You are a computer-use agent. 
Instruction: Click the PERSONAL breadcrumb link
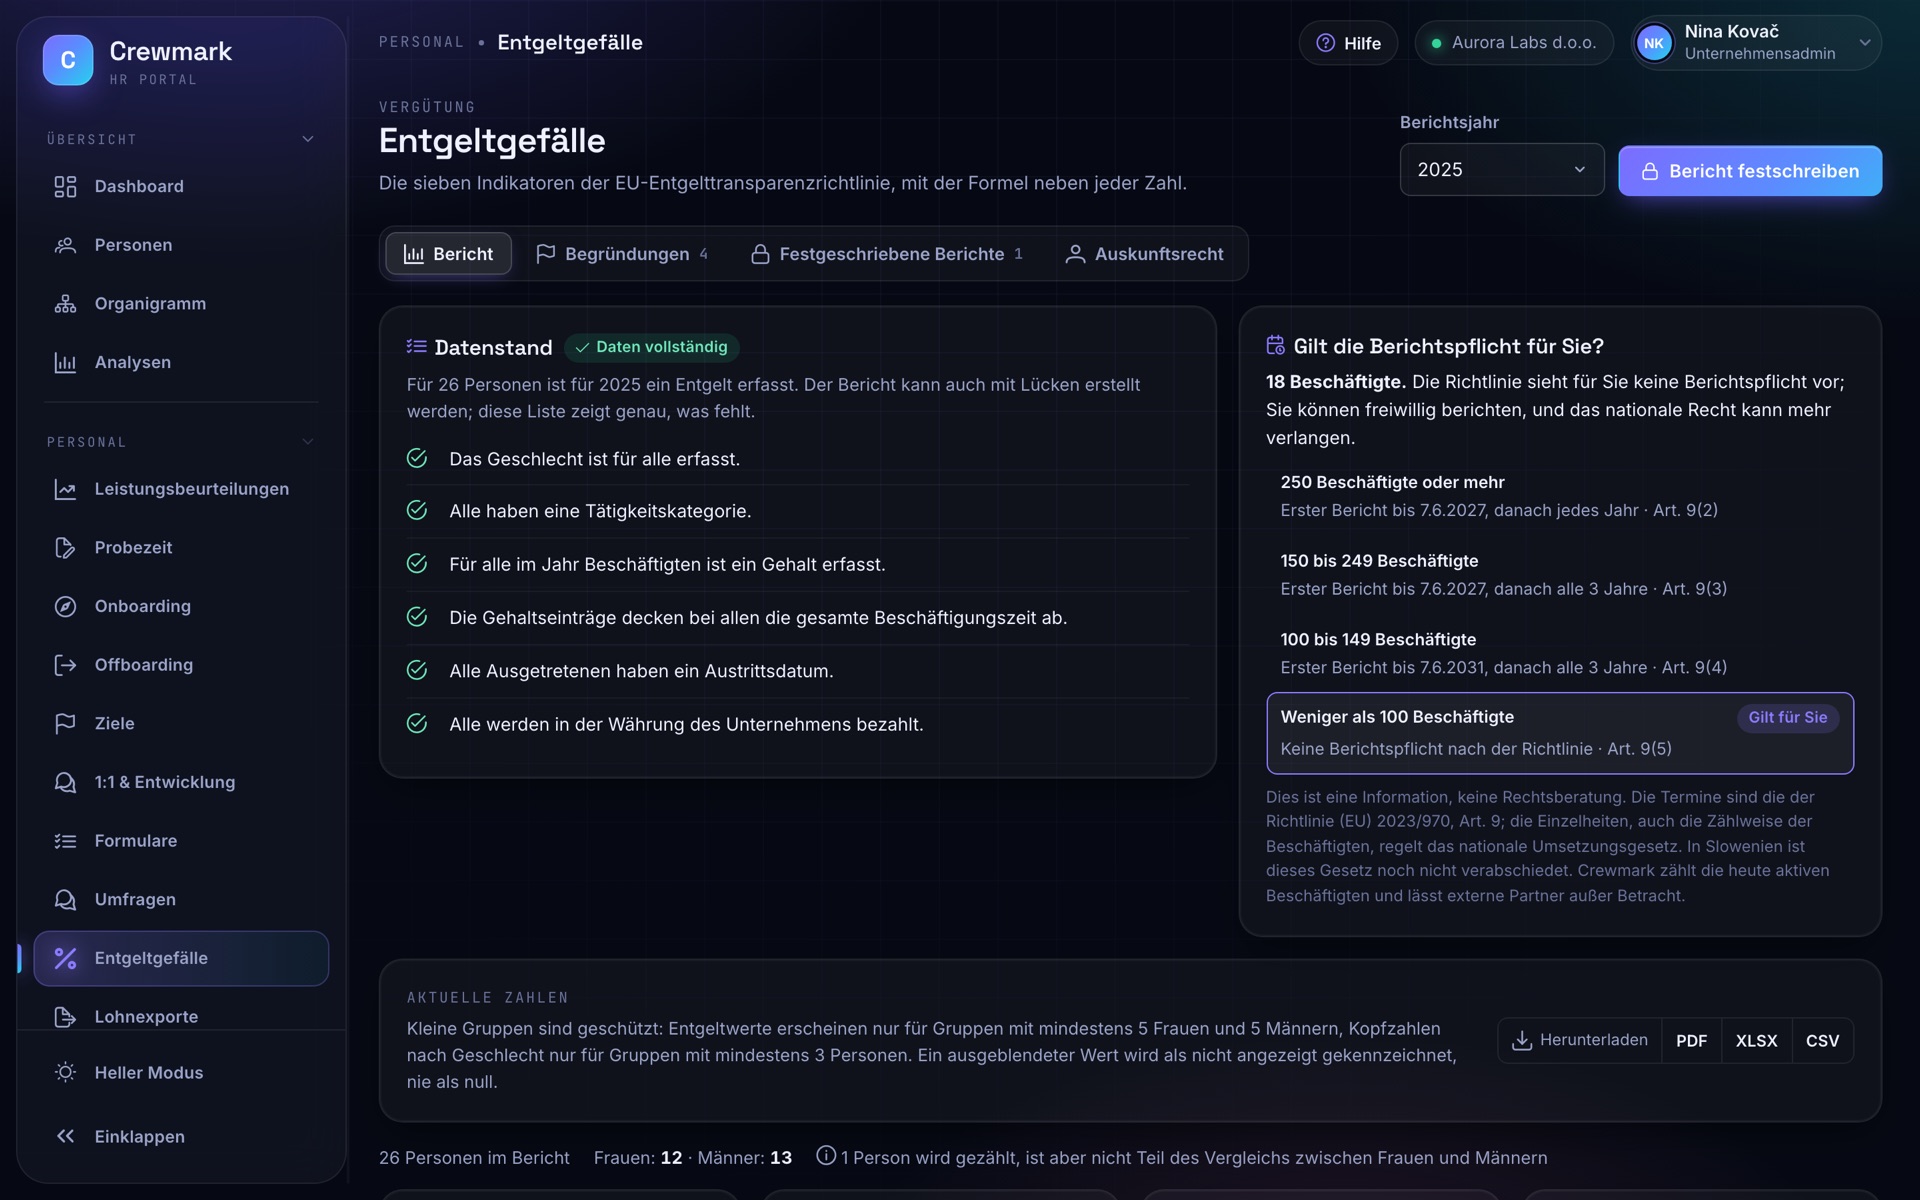(x=421, y=42)
